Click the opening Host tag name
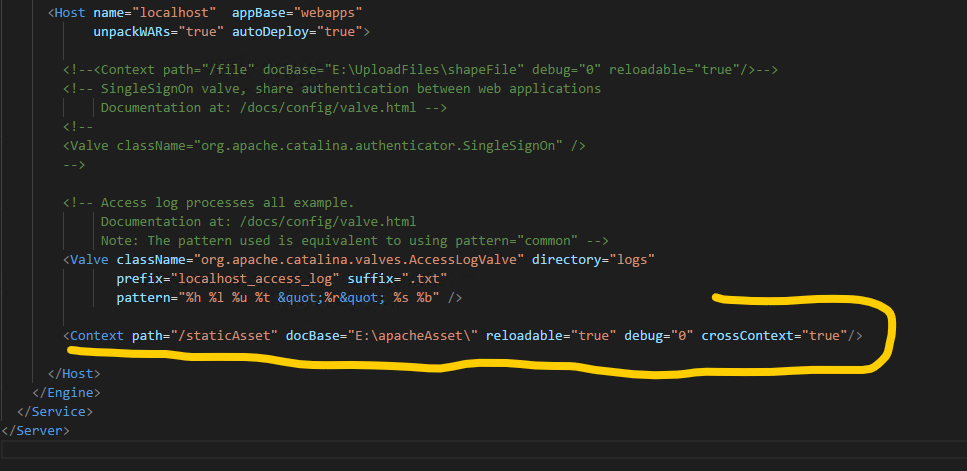This screenshot has height=471, width=967. [70, 13]
